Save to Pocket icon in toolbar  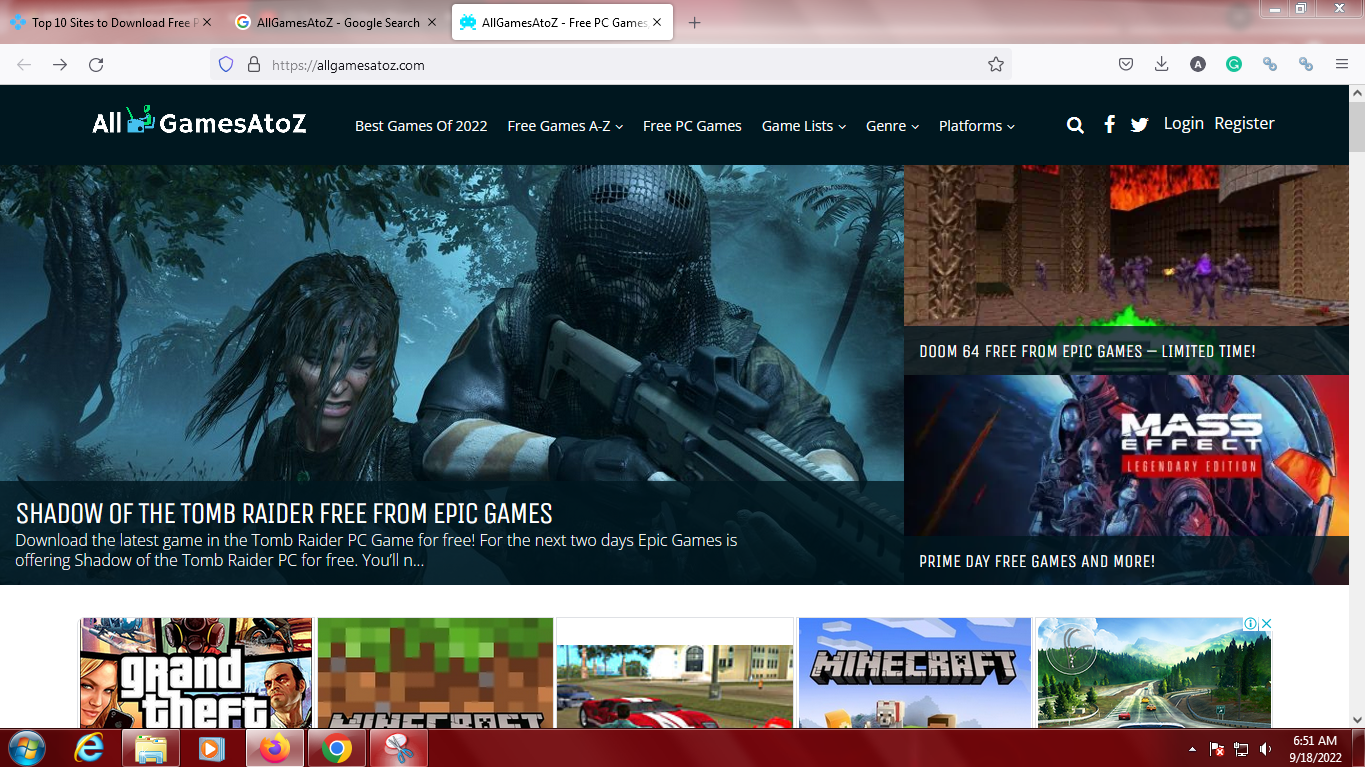coord(1125,64)
